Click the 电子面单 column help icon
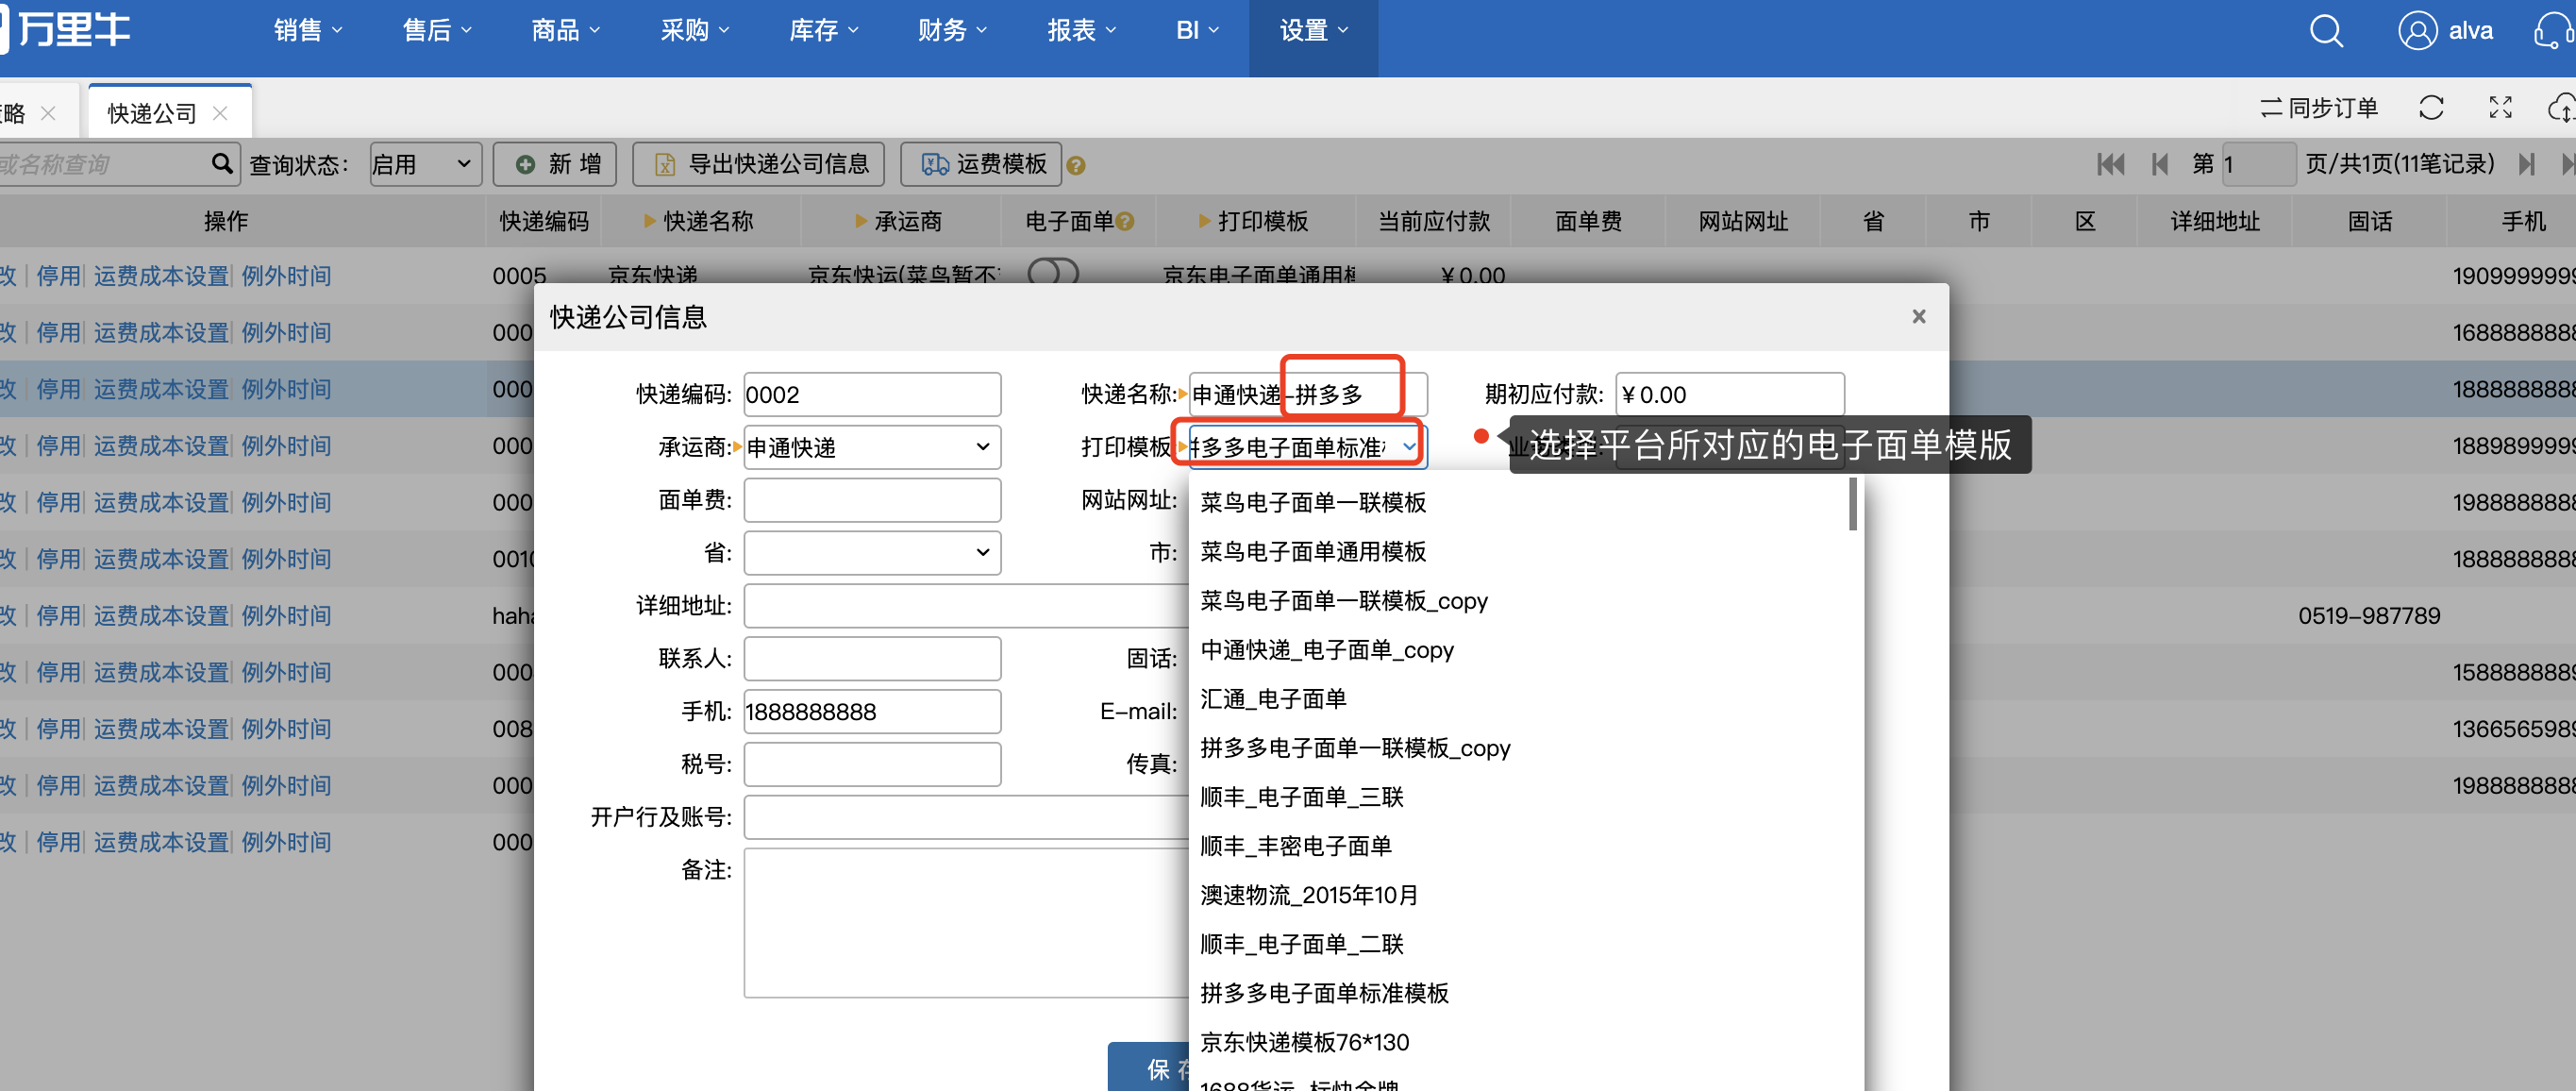Image resolution: width=2576 pixels, height=1091 pixels. pos(1125,222)
